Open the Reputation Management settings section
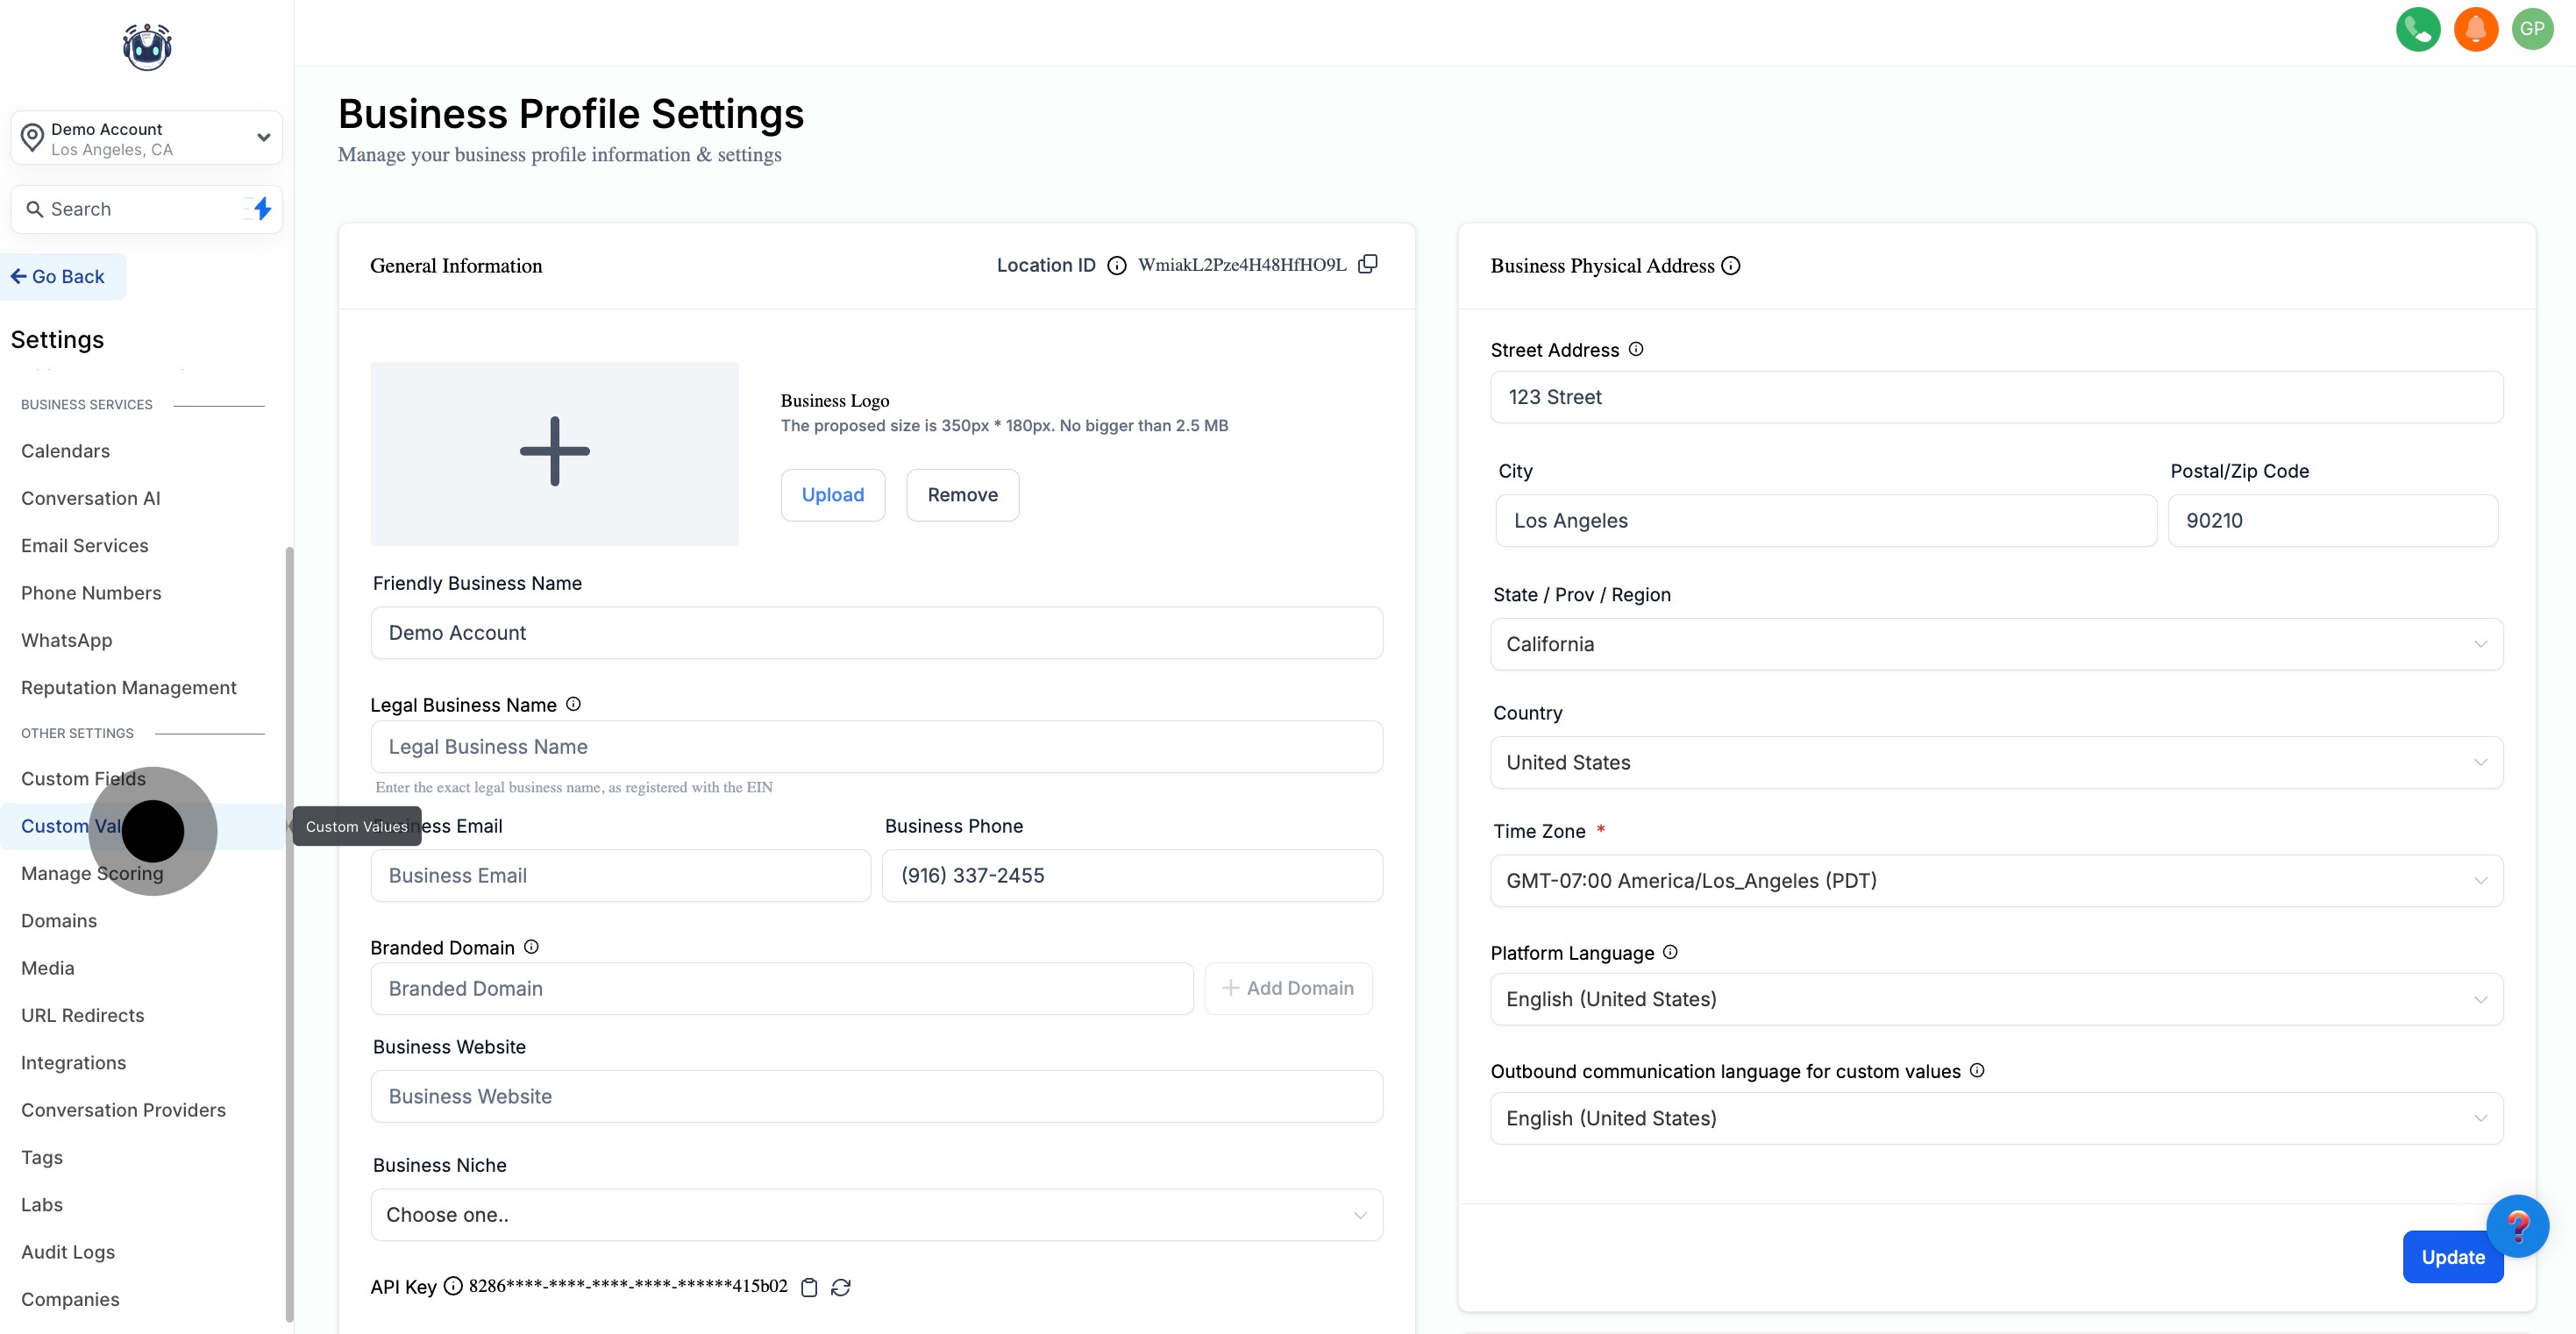2576x1334 pixels. click(x=128, y=687)
